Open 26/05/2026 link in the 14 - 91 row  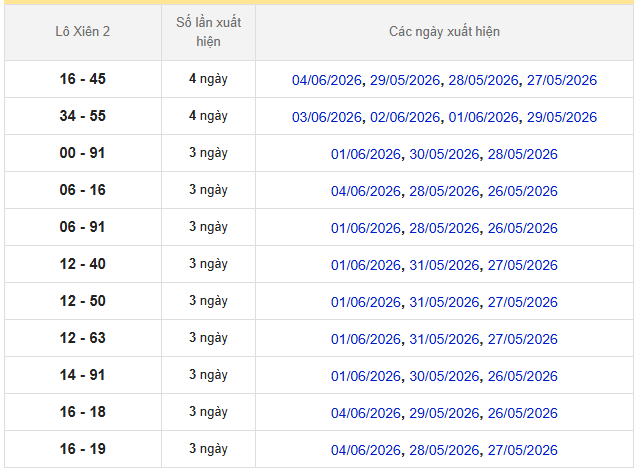click(523, 376)
